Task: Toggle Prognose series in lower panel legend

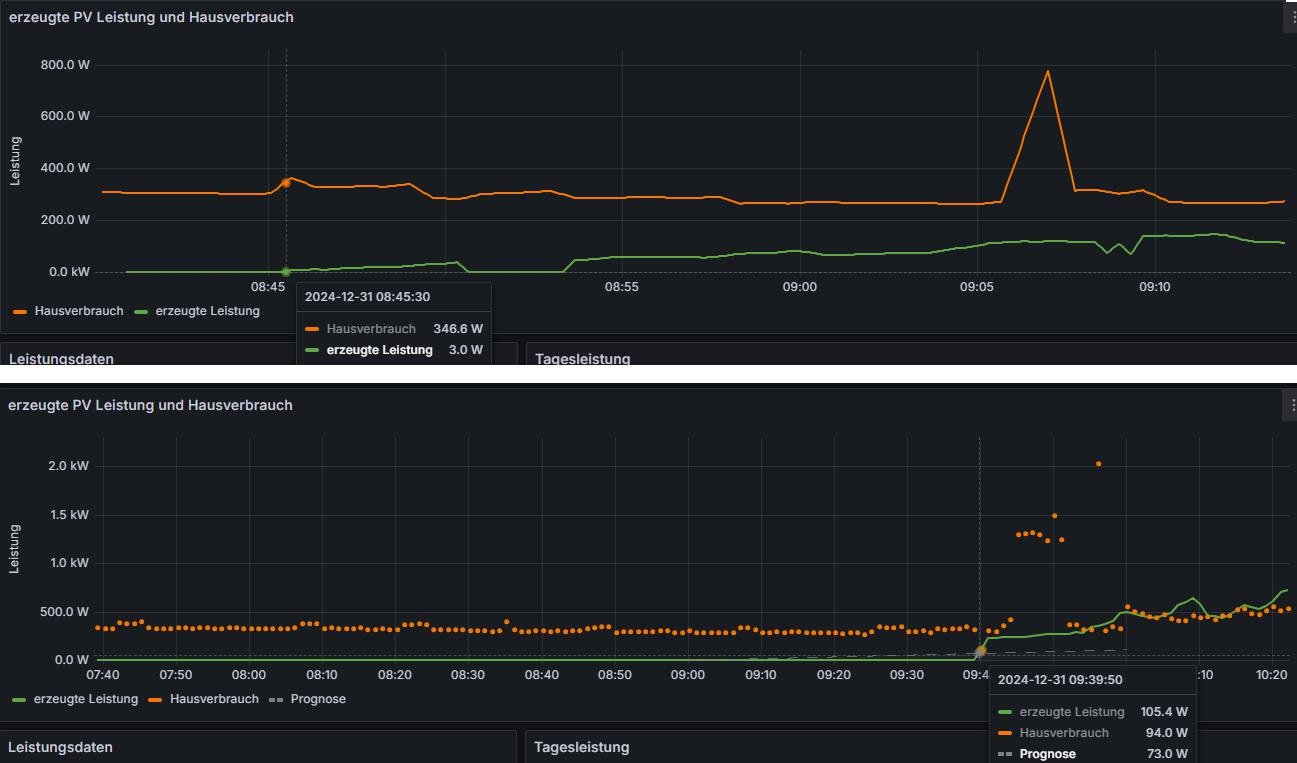Action: coord(318,699)
